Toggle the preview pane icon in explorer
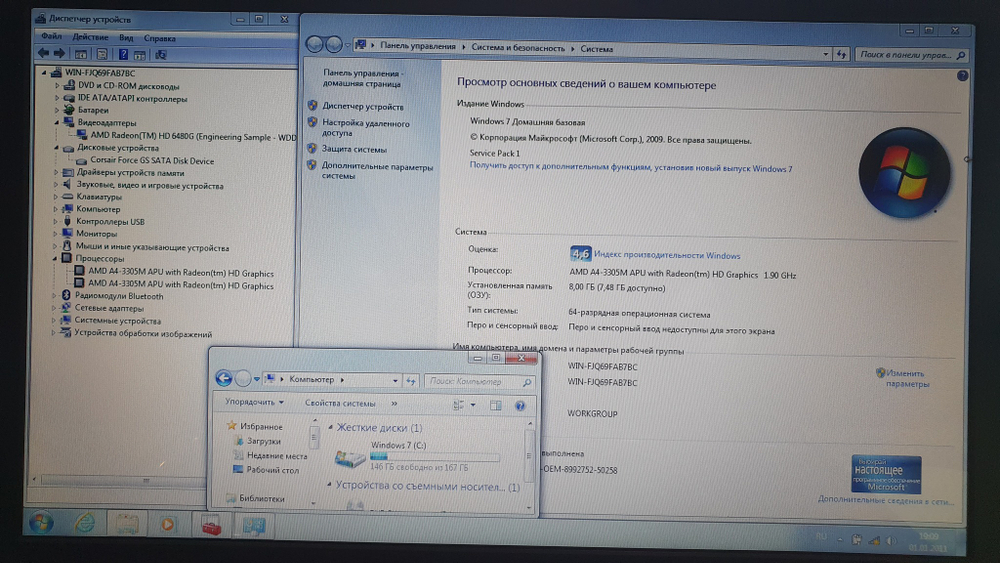The width and height of the screenshot is (1000, 563). (496, 406)
